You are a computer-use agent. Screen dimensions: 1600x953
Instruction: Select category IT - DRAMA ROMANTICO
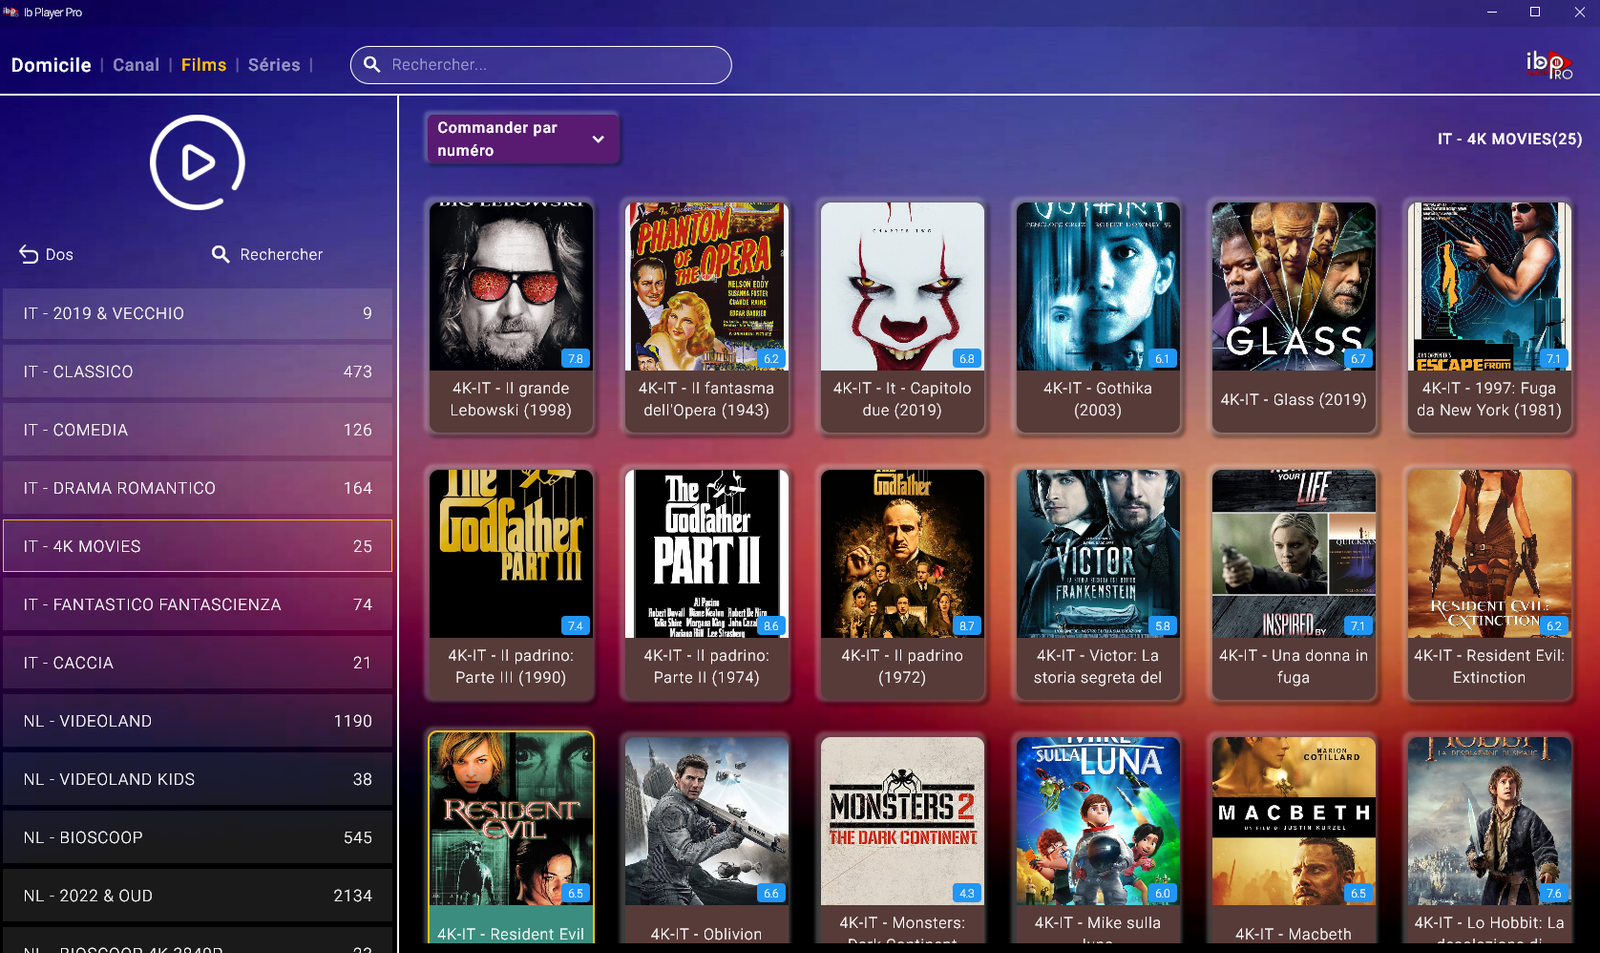point(198,488)
